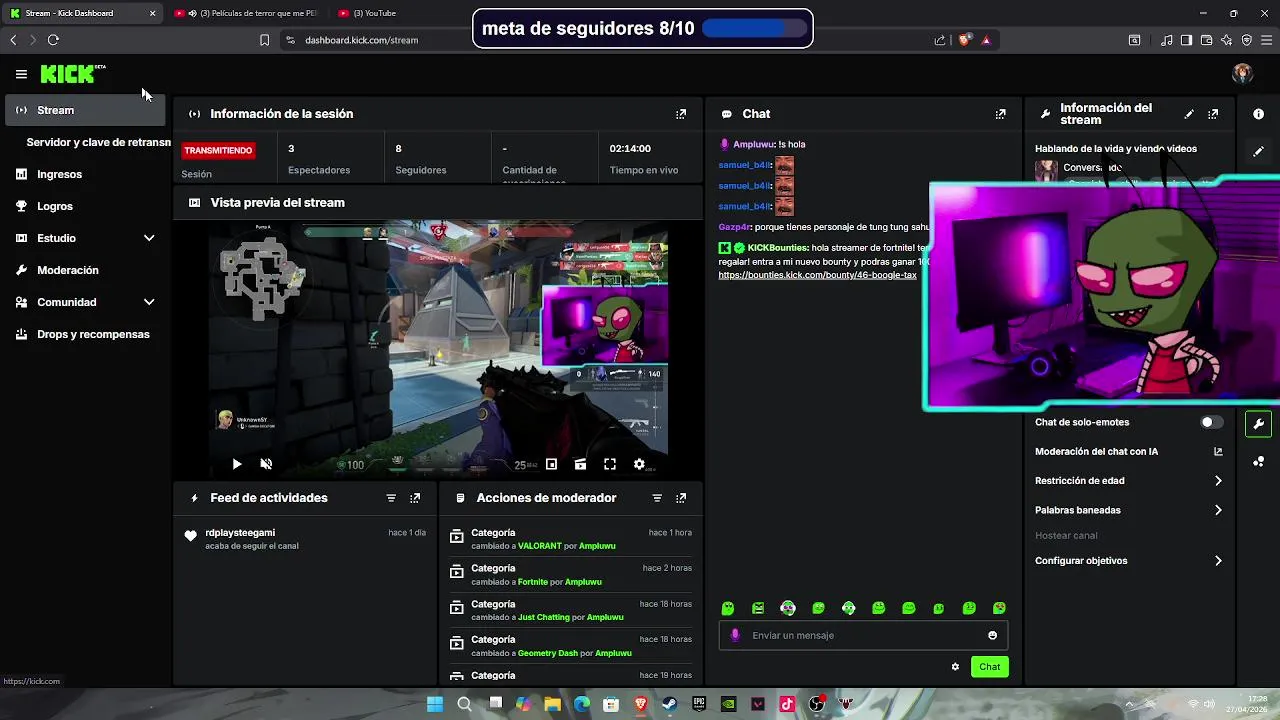Pop out the Feed de actividades panel
Viewport: 1280px width, 720px height.
coord(415,498)
